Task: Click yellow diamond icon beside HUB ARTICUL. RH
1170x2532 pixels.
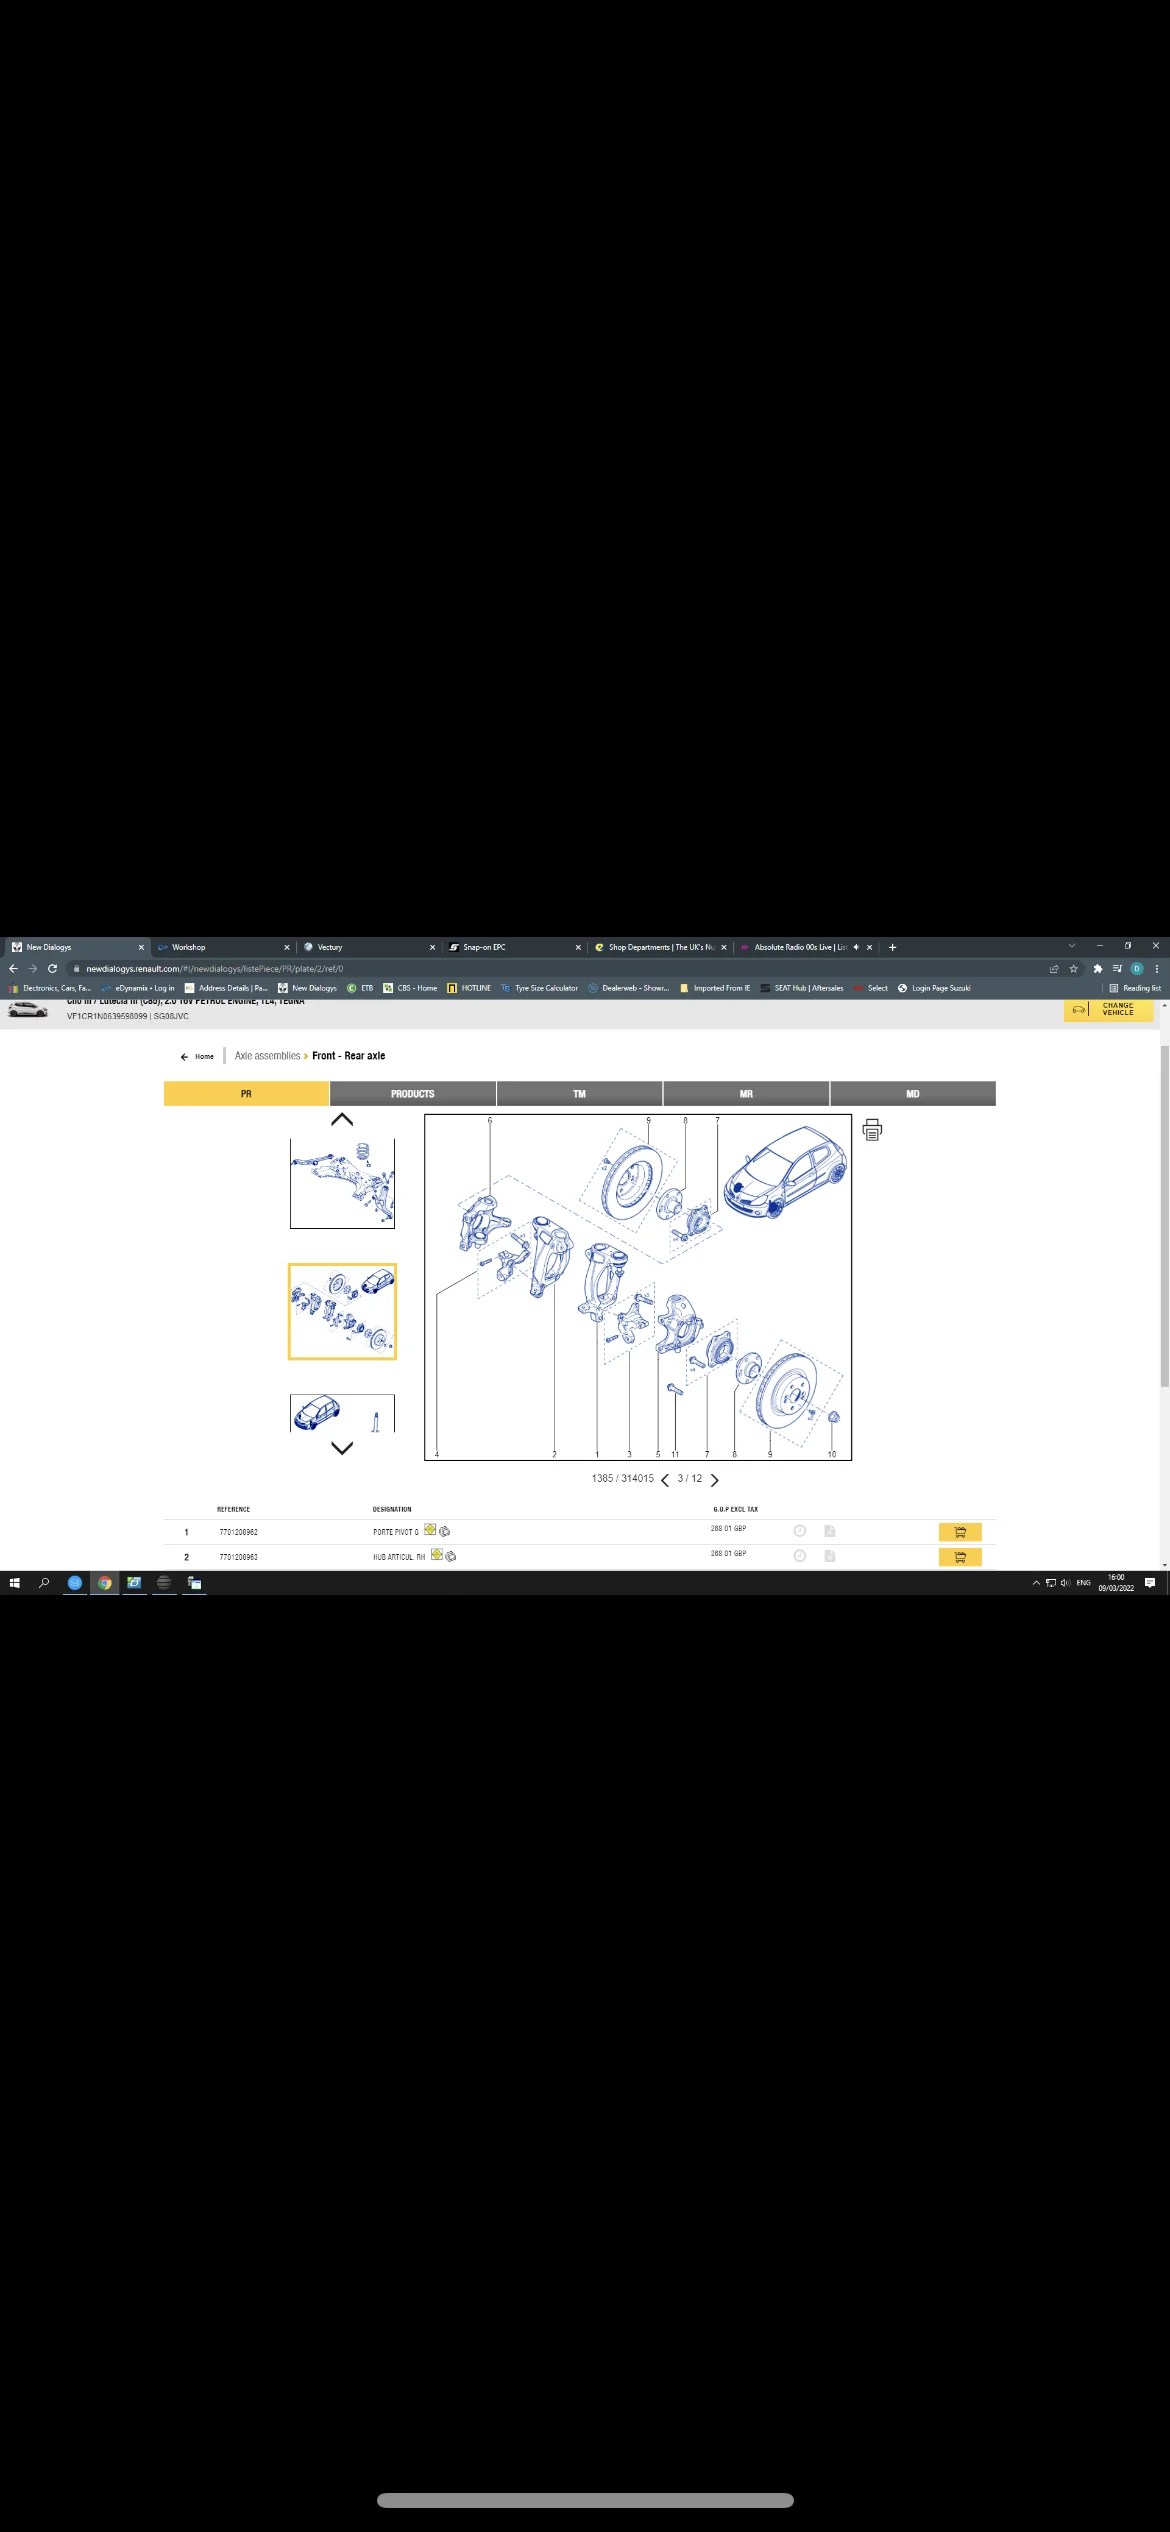Action: click(x=437, y=1555)
